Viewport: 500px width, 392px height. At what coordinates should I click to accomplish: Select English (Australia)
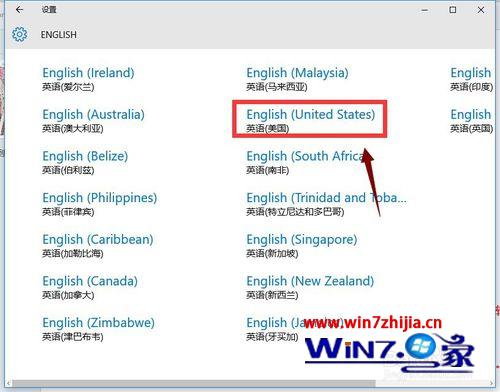pos(93,121)
